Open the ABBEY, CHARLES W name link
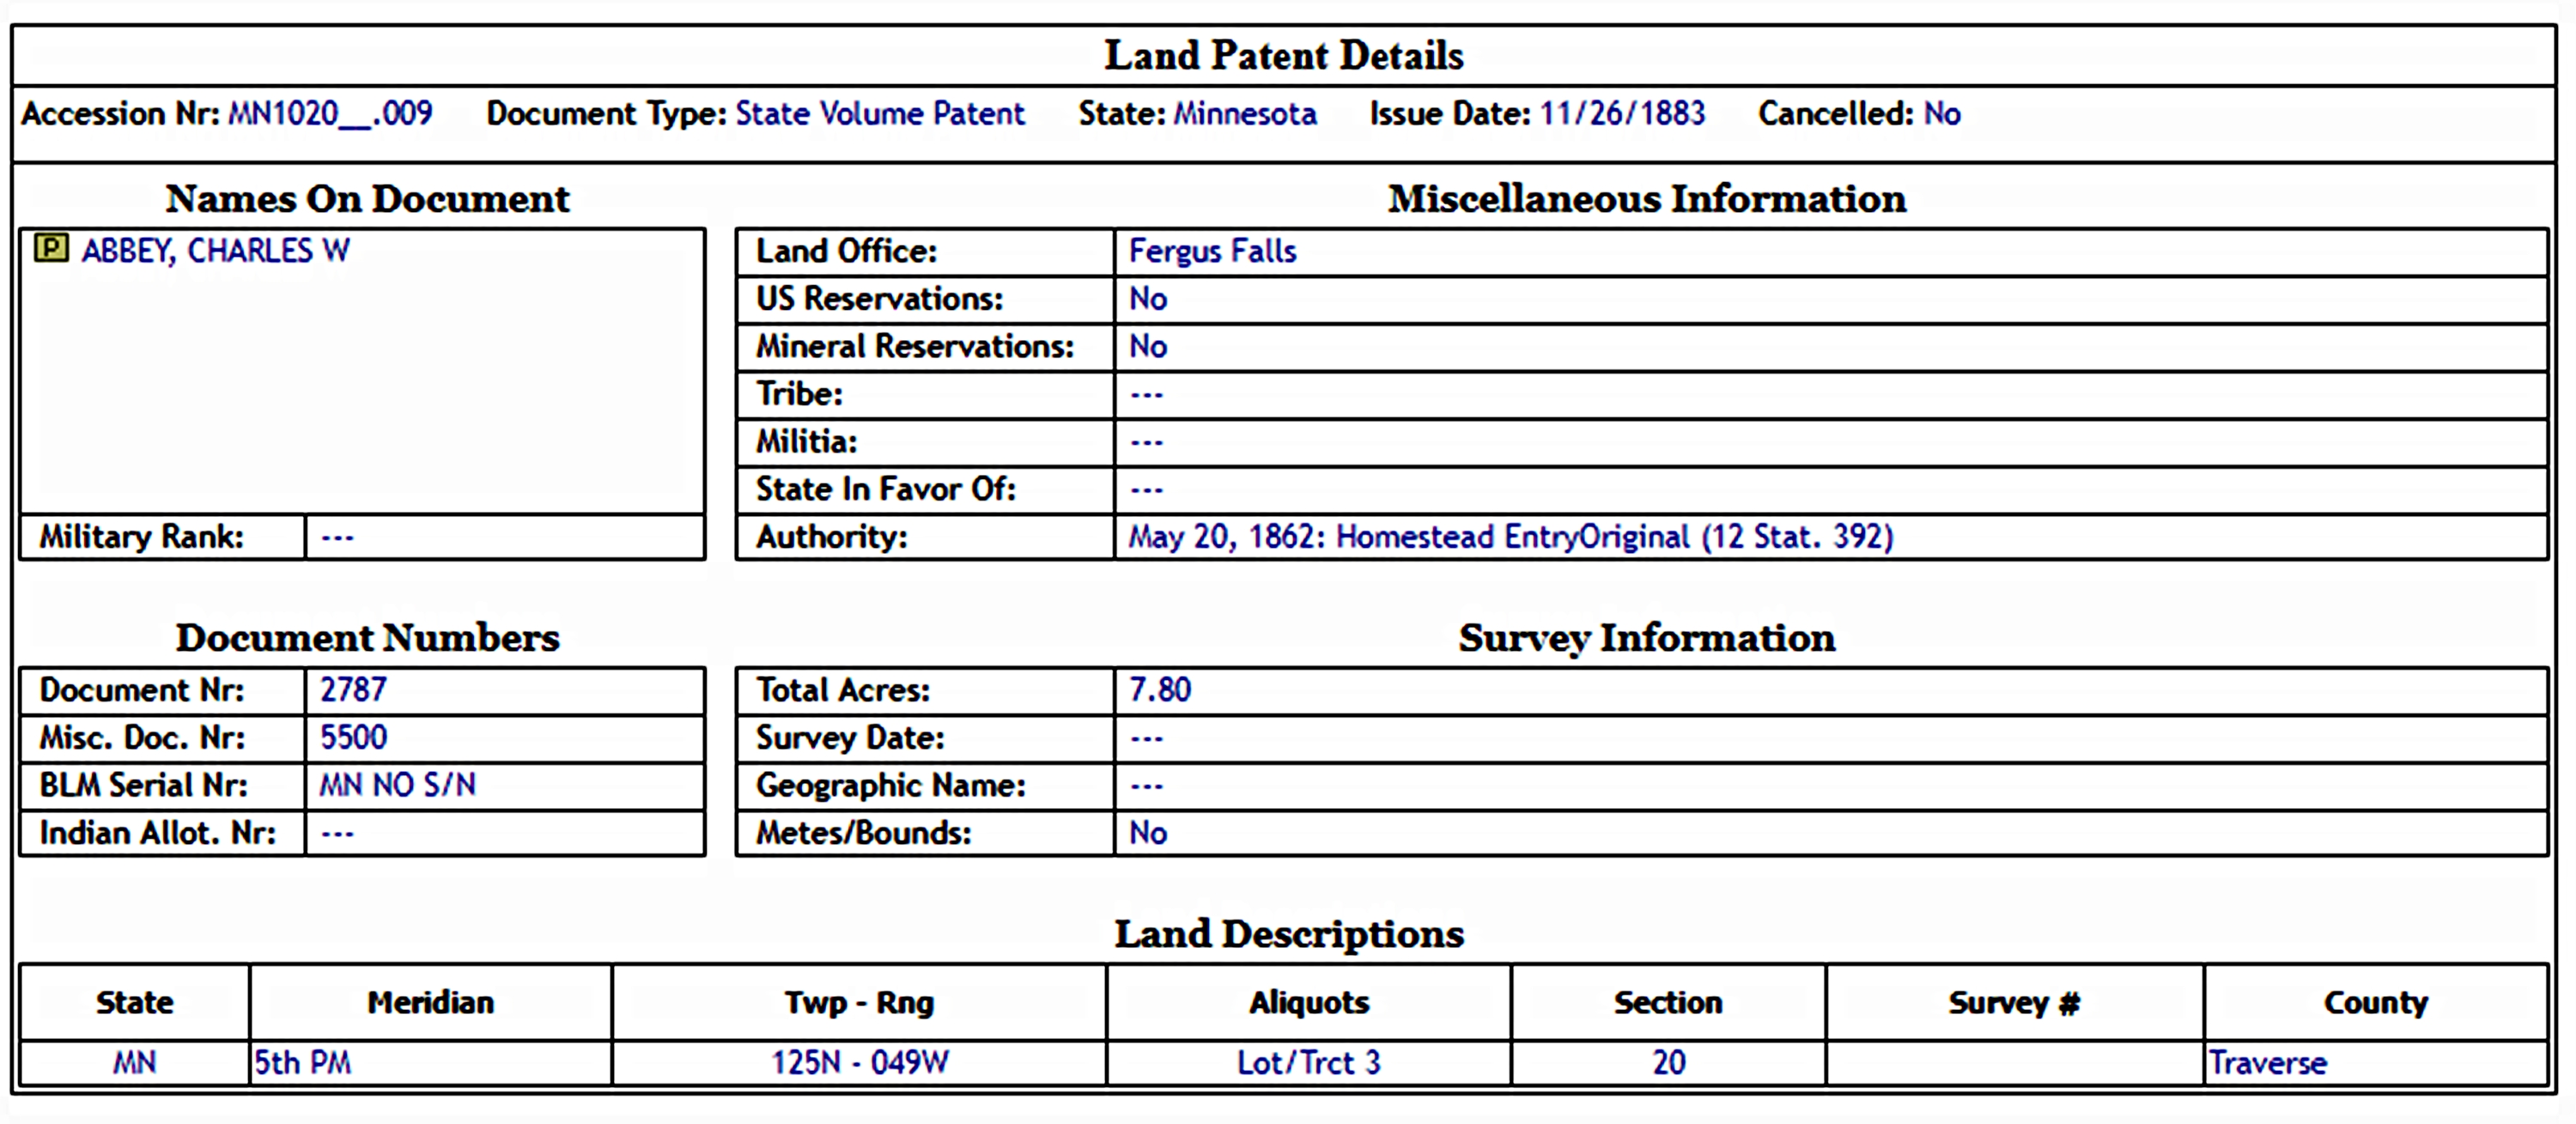Viewport: 2576px width, 1124px height. [x=215, y=250]
